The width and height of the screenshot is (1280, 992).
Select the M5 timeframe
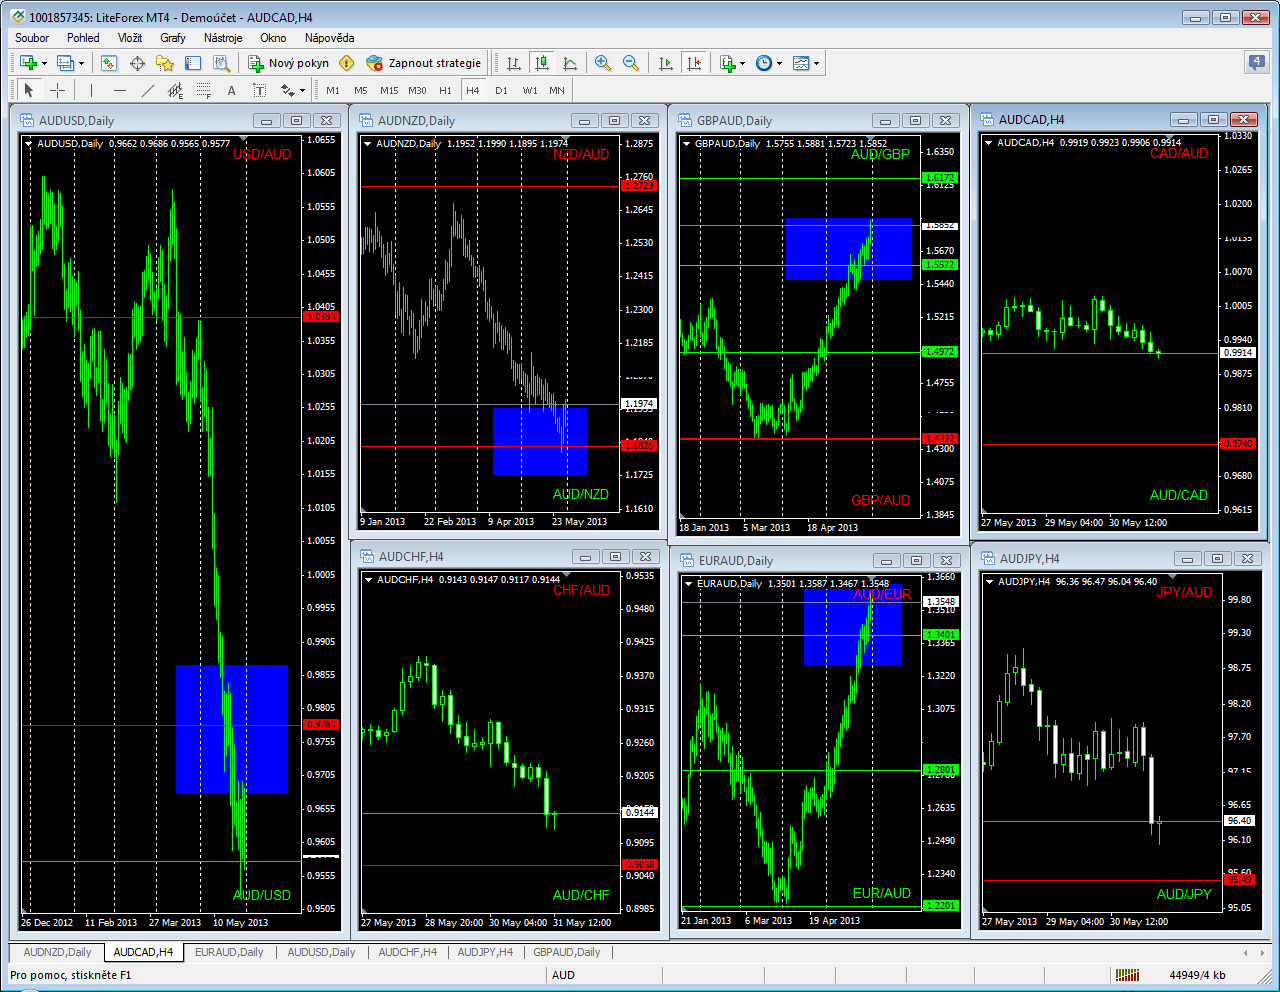pyautogui.click(x=361, y=90)
